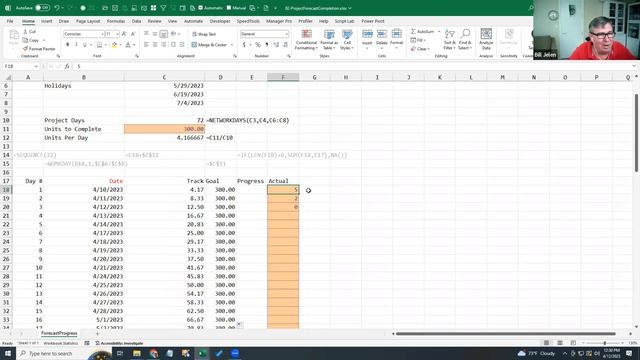Image resolution: width=640 pixels, height=360 pixels.
Task: Click the Increase Decimal icon
Action: pyautogui.click(x=276, y=45)
